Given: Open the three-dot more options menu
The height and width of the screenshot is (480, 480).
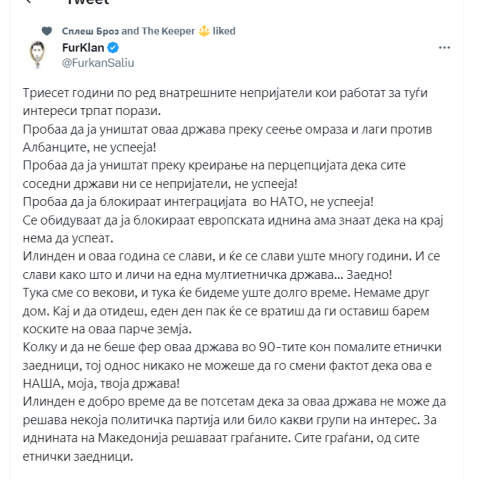Looking at the screenshot, I should [444, 48].
